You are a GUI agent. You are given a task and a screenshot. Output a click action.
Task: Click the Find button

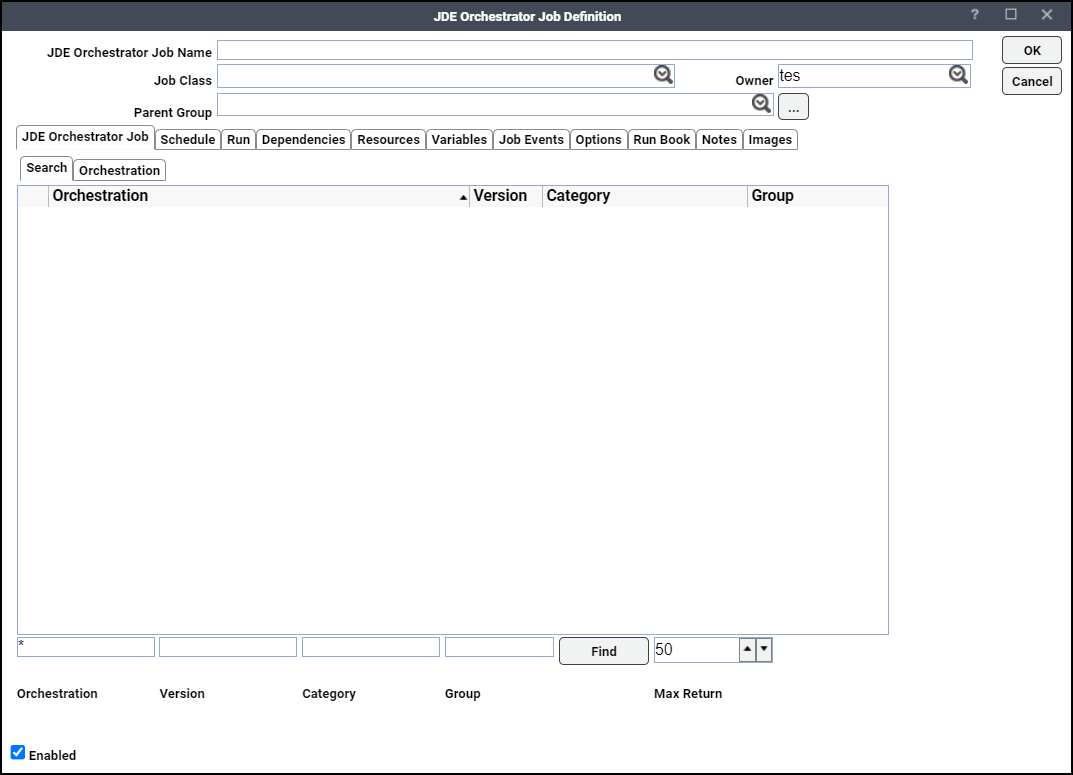(x=604, y=651)
